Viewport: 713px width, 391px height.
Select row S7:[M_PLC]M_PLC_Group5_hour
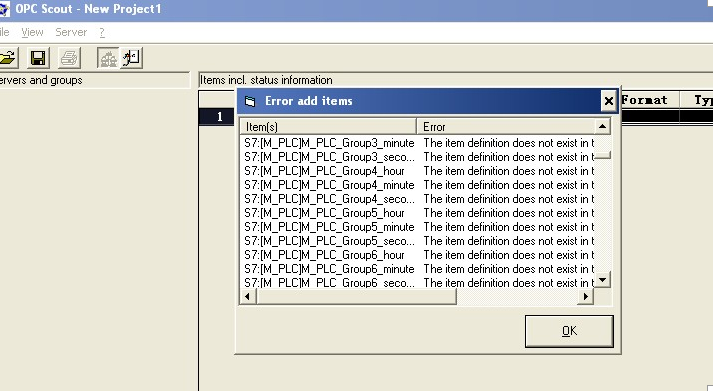(417, 213)
